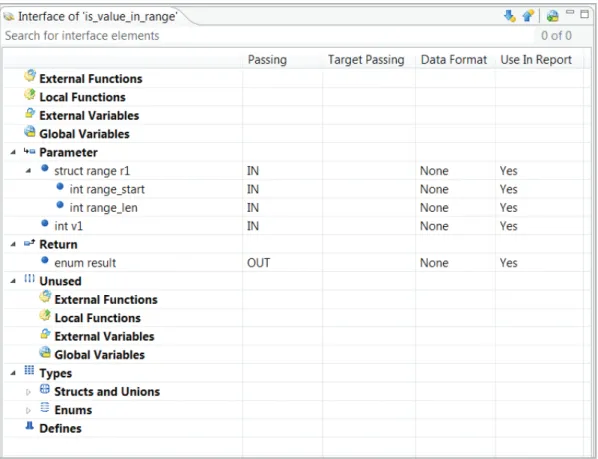Click the Local Functions icon under Unused
The image size is (598, 459).
tap(45, 315)
